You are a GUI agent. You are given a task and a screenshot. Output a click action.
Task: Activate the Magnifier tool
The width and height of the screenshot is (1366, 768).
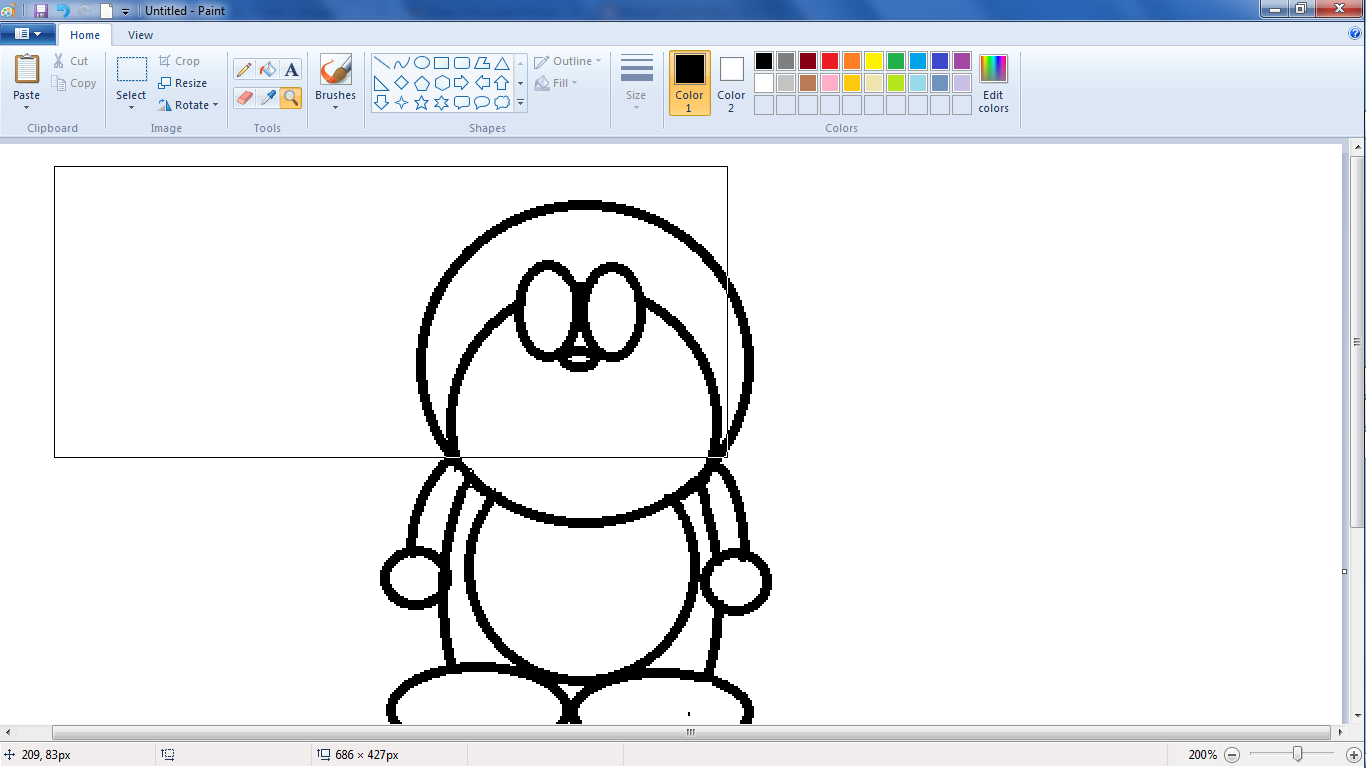pos(291,97)
